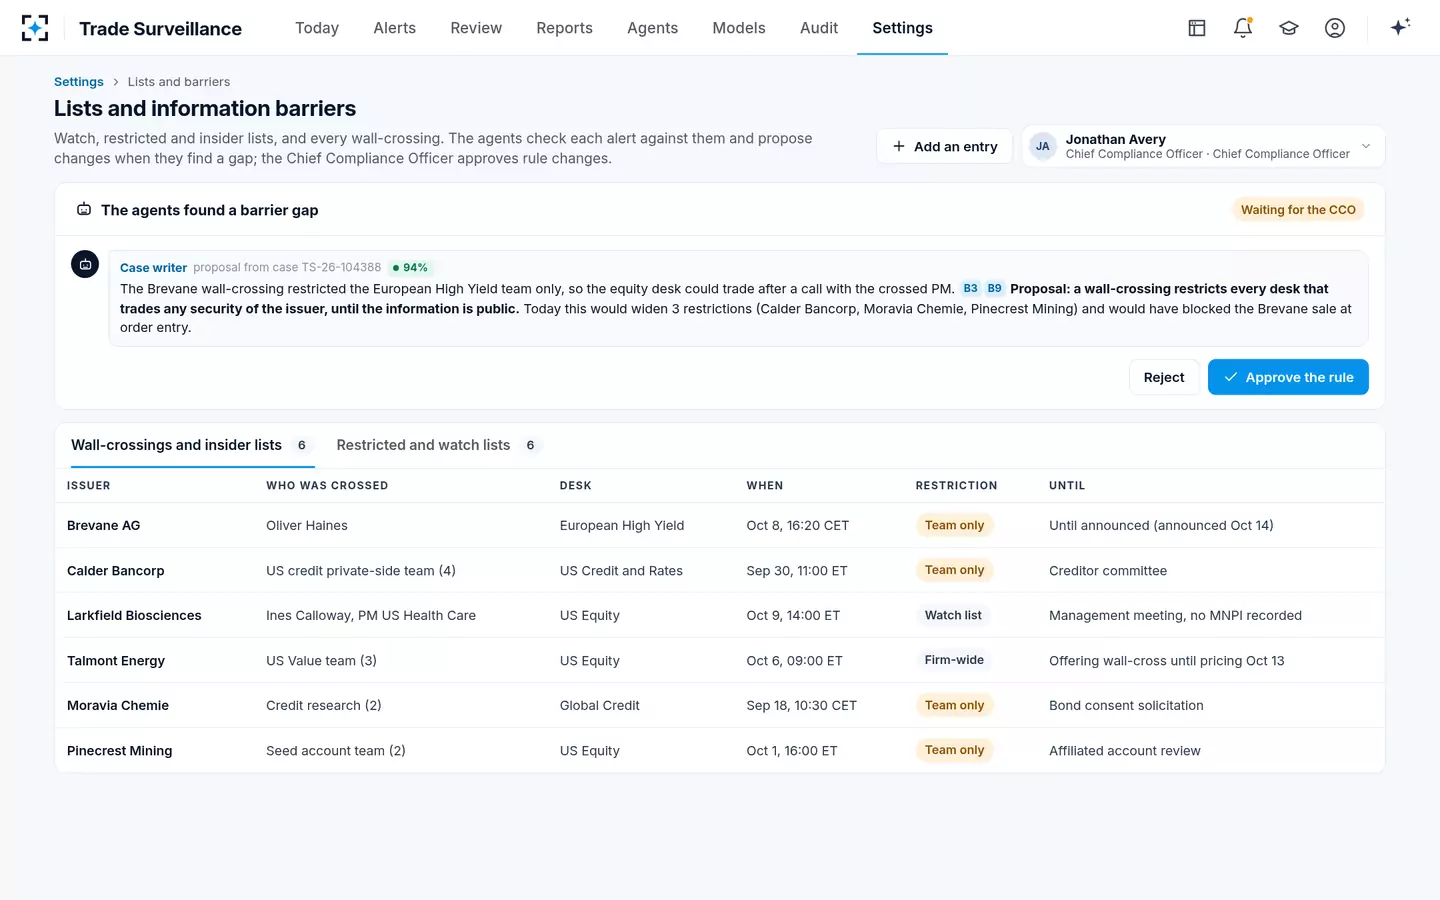Open the Audit section
The width and height of the screenshot is (1440, 900).
tap(819, 28)
